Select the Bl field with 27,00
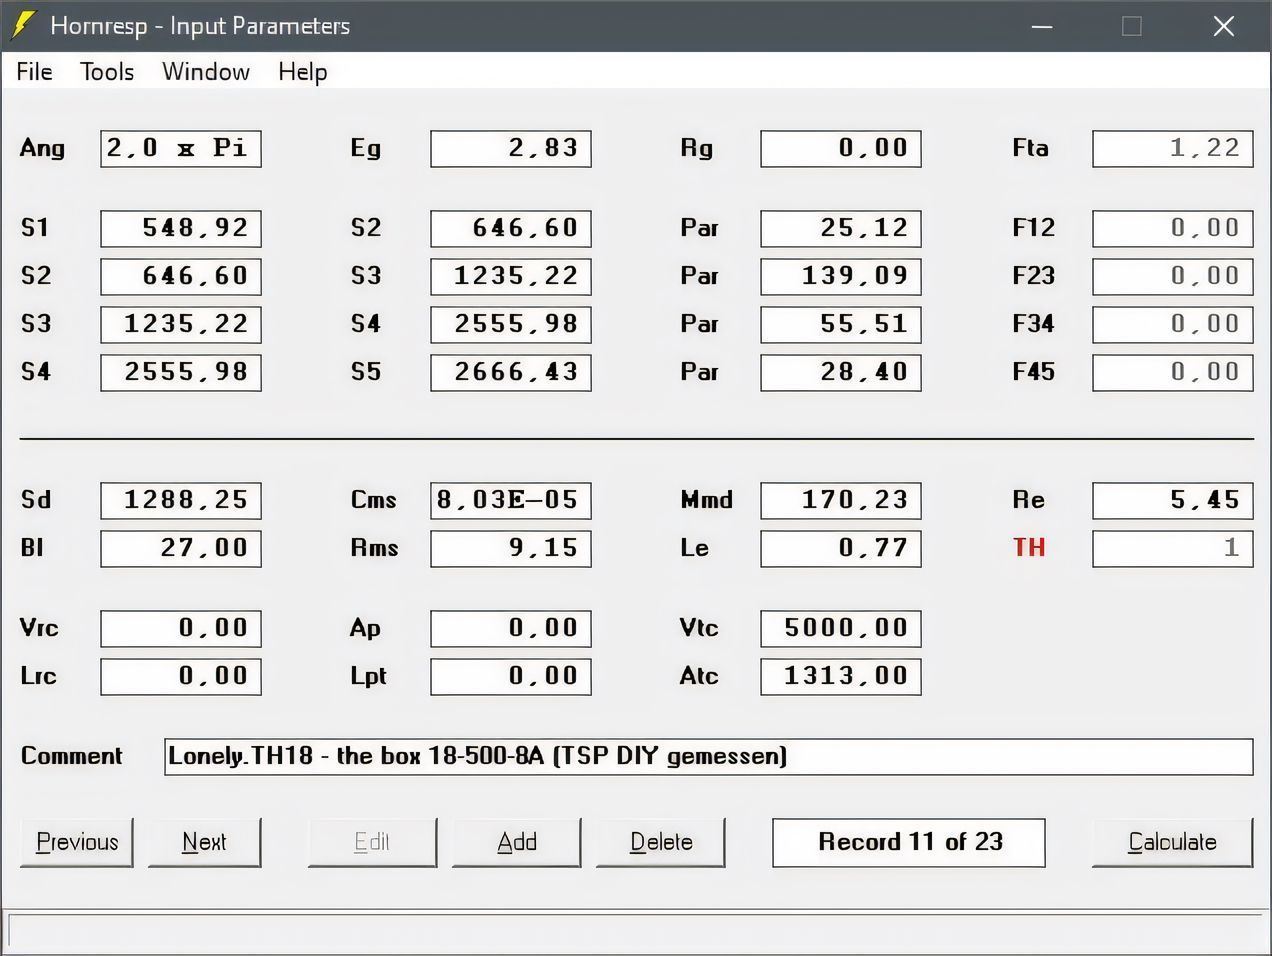 [181, 548]
